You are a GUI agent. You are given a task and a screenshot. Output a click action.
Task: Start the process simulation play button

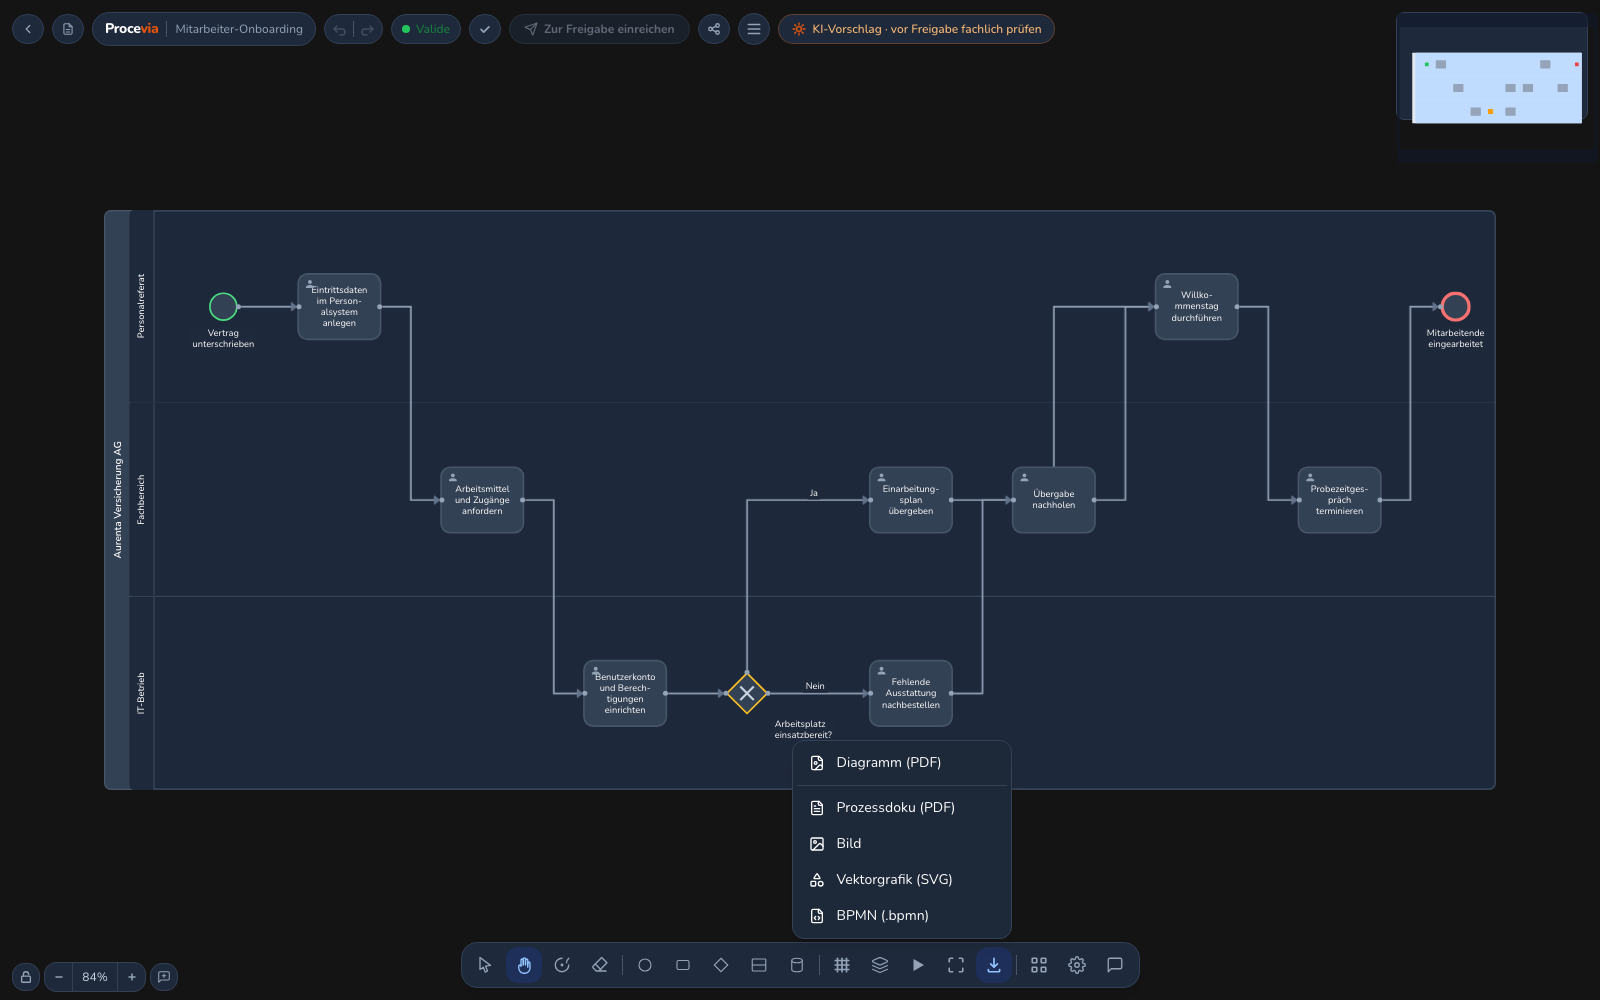tap(918, 965)
